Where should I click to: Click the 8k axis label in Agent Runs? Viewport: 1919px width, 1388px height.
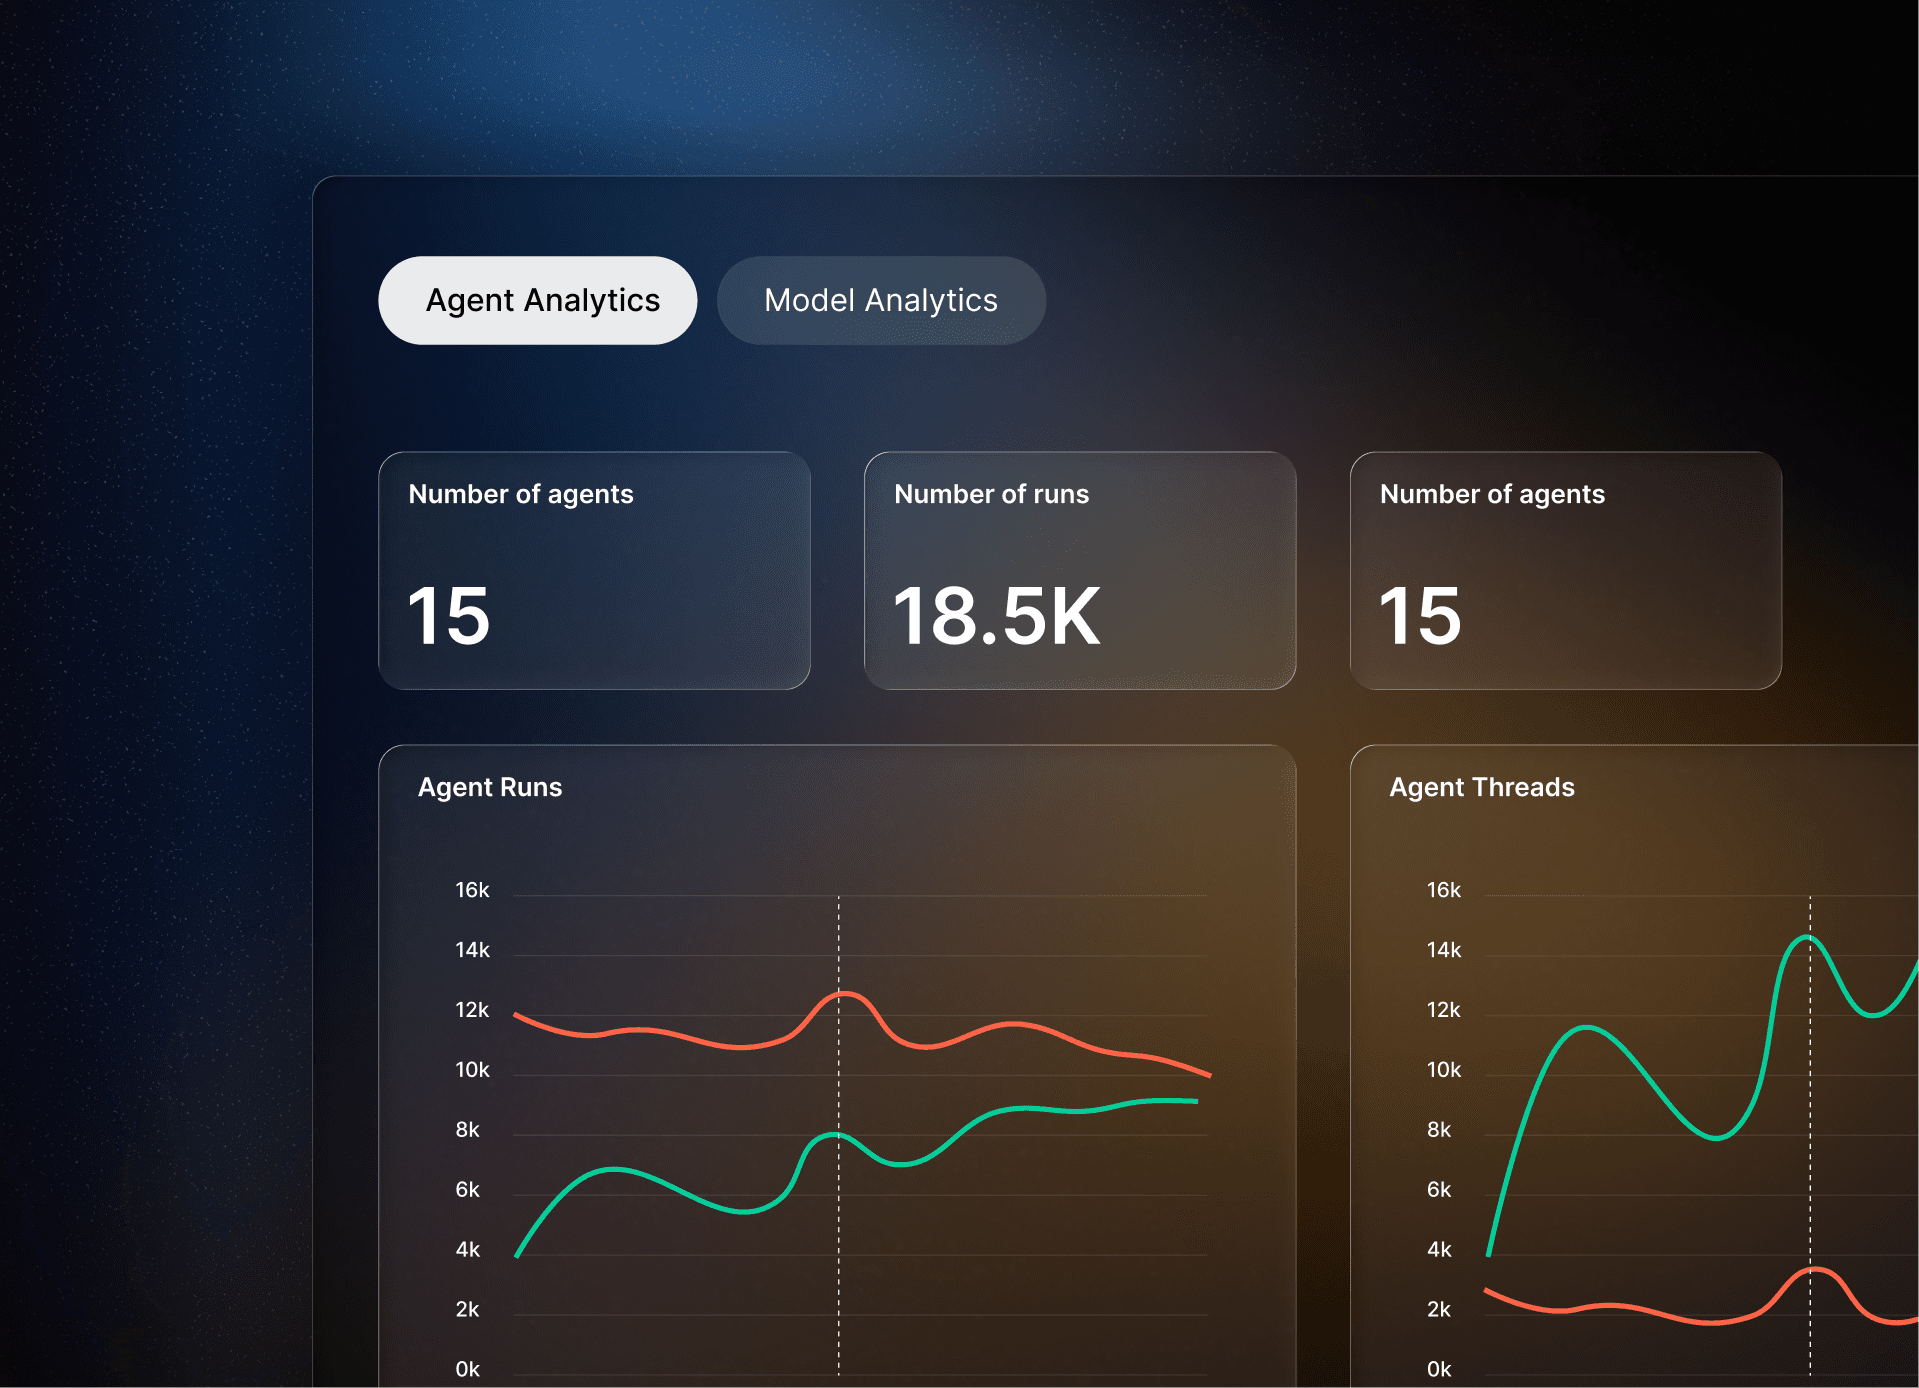467,1130
